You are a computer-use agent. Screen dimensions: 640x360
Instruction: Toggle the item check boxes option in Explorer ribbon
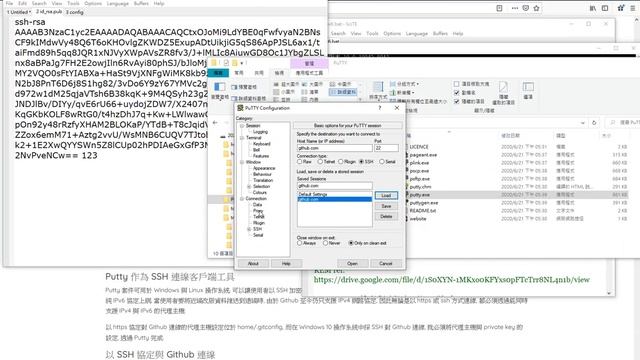(457, 84)
